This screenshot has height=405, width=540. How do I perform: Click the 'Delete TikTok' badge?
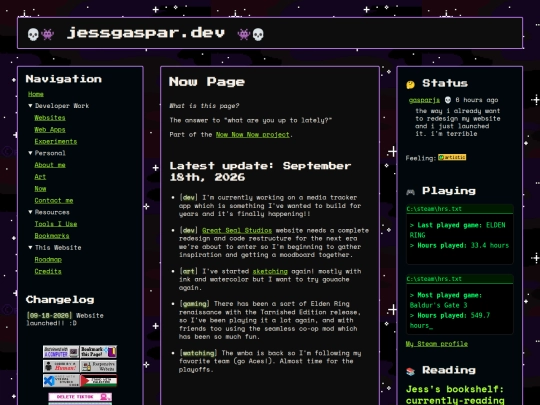[x=80, y=397]
